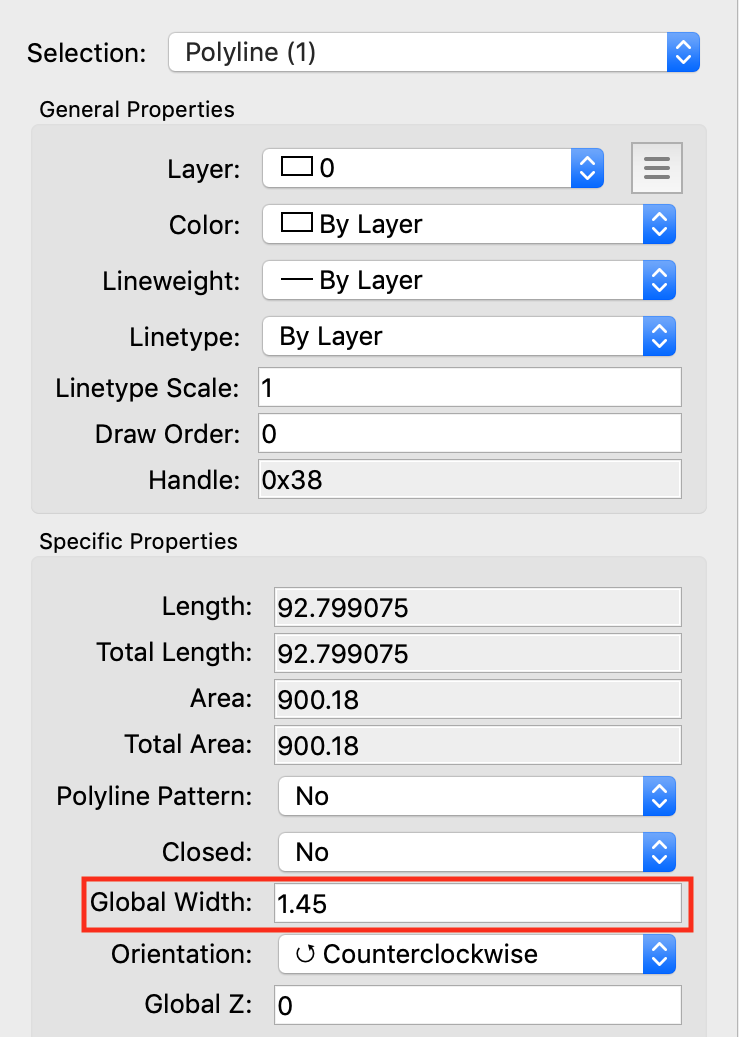This screenshot has height=1037, width=739.
Task: Click the Global Z input field
Action: [477, 1005]
